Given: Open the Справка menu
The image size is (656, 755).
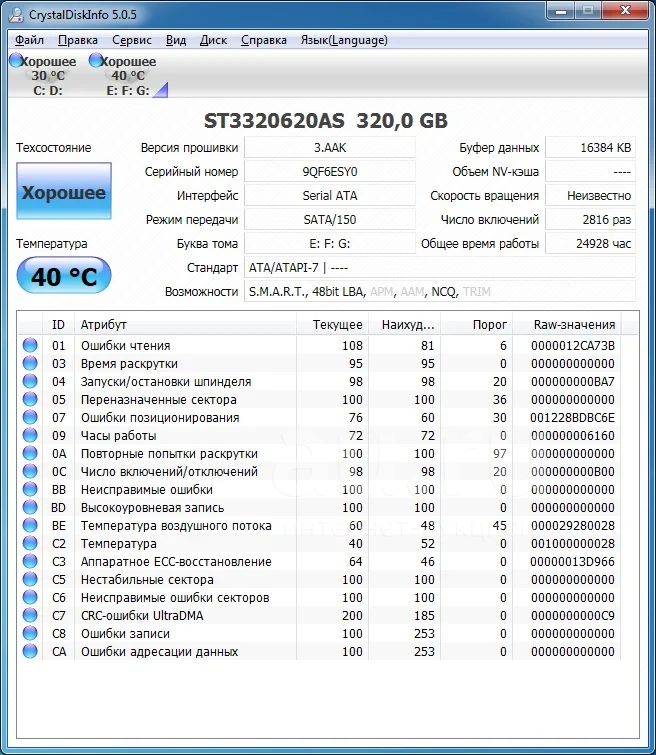Looking at the screenshot, I should coord(263,40).
